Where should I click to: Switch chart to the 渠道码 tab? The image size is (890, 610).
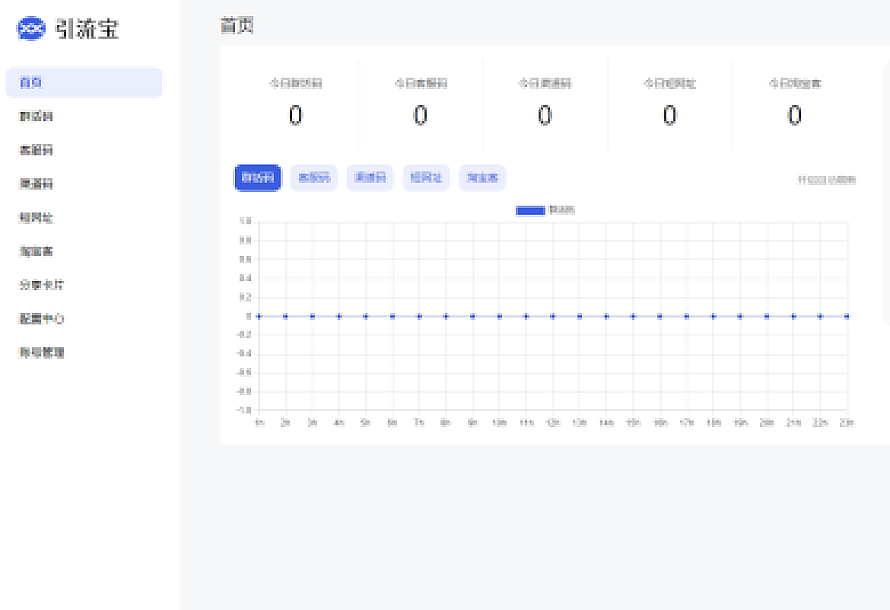point(370,178)
